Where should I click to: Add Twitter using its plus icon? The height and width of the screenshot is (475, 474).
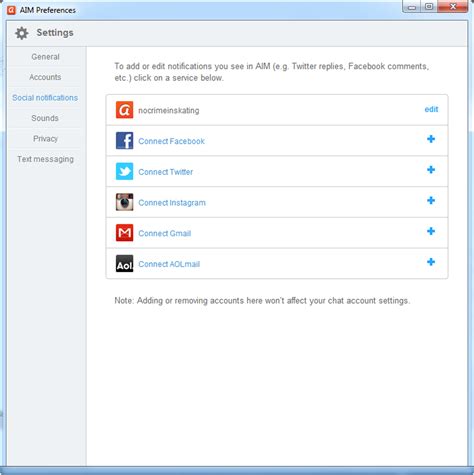pyautogui.click(x=431, y=170)
